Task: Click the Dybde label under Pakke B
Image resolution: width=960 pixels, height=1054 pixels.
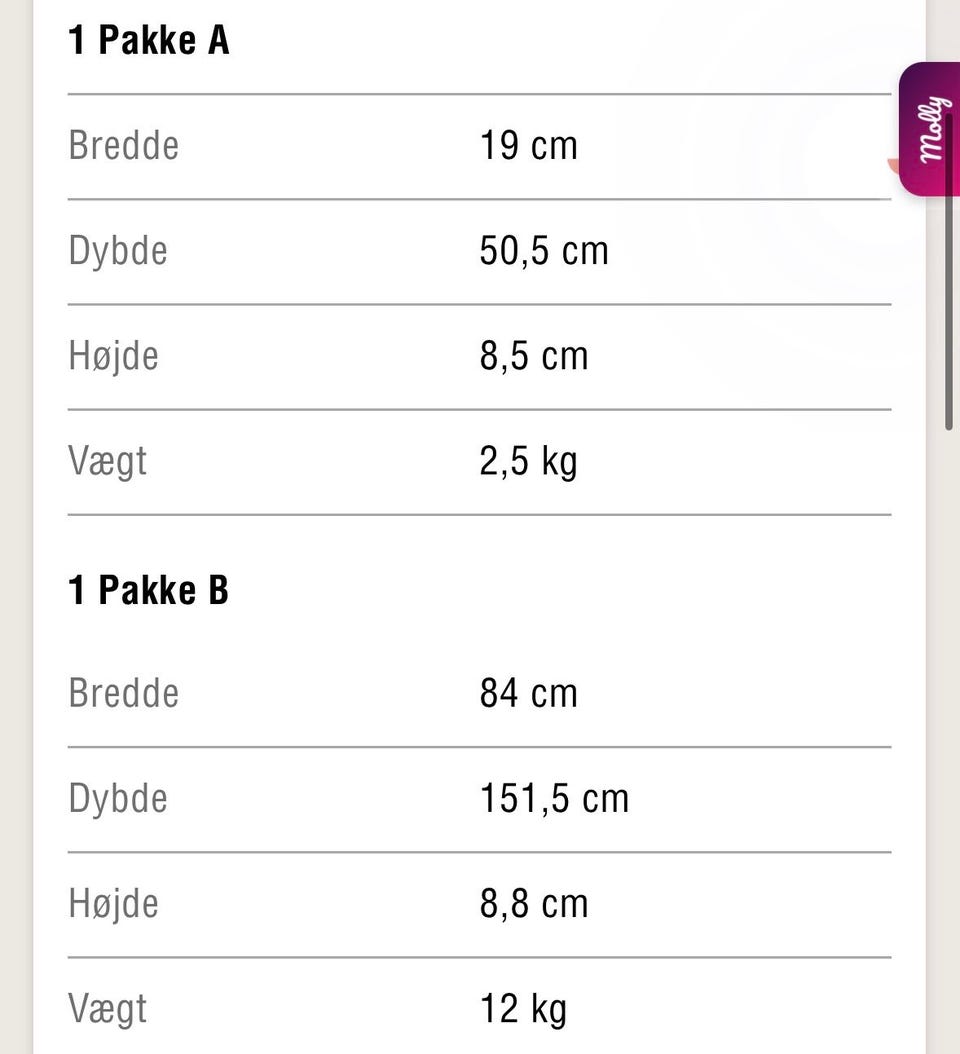Action: pyautogui.click(x=118, y=798)
